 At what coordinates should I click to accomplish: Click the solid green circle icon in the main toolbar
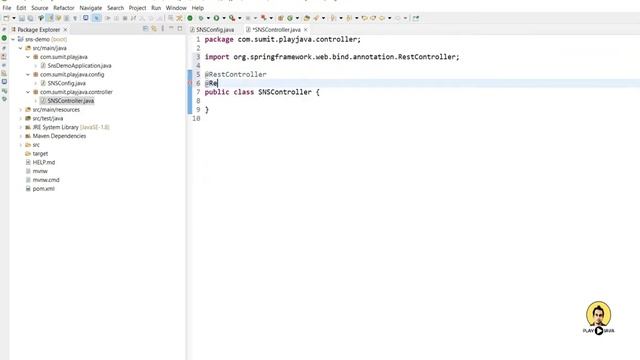coord(190,18)
